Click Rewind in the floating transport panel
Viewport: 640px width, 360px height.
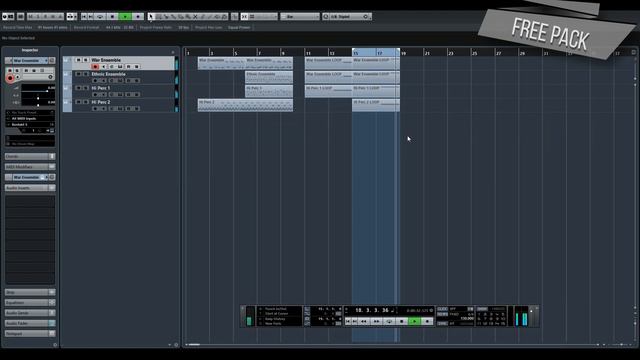[364, 321]
